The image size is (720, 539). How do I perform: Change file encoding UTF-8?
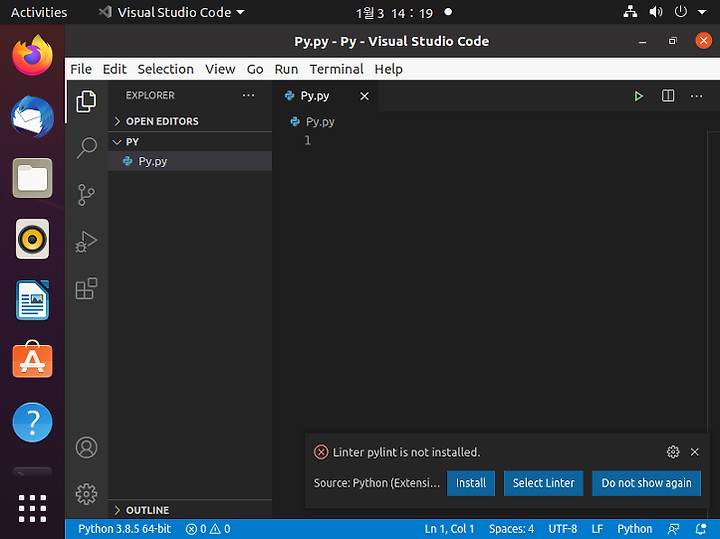[562, 529]
